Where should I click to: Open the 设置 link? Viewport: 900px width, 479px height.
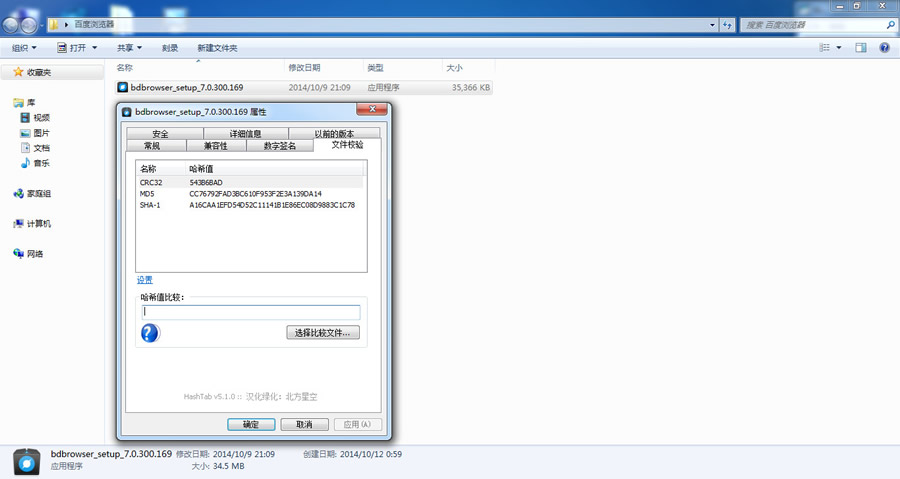pos(145,280)
